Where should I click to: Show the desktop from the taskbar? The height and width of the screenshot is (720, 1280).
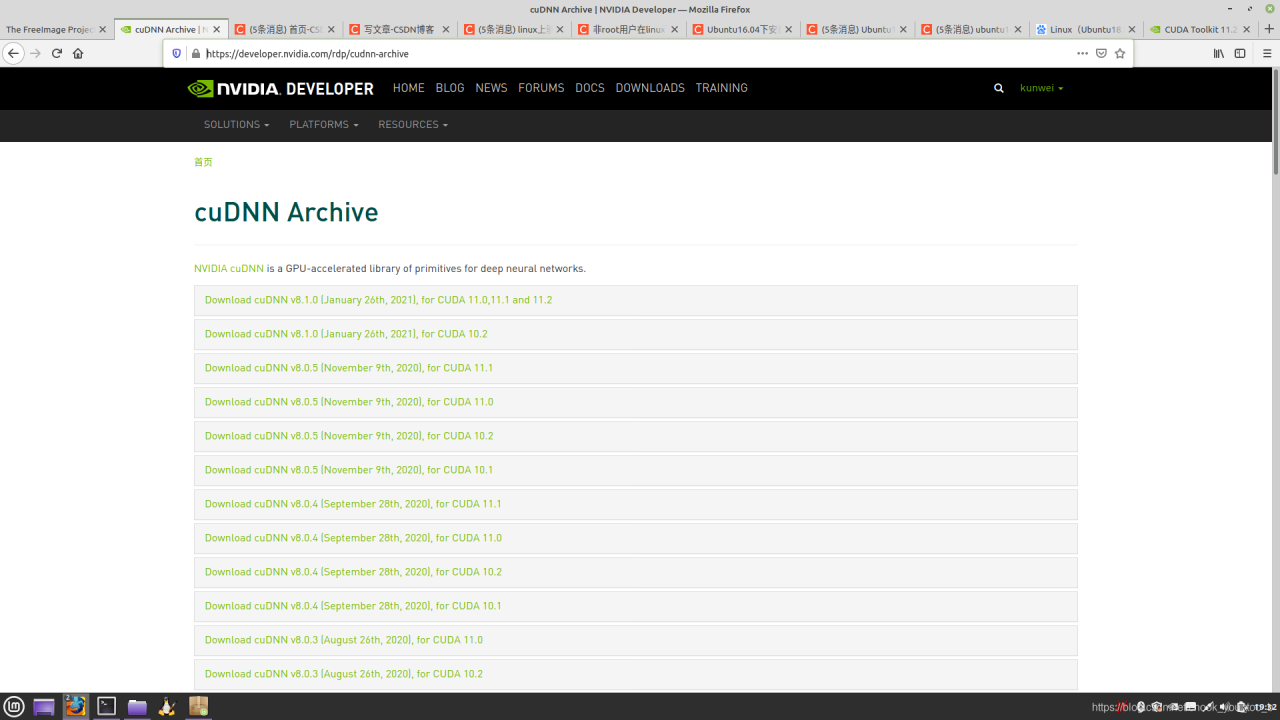[44, 707]
